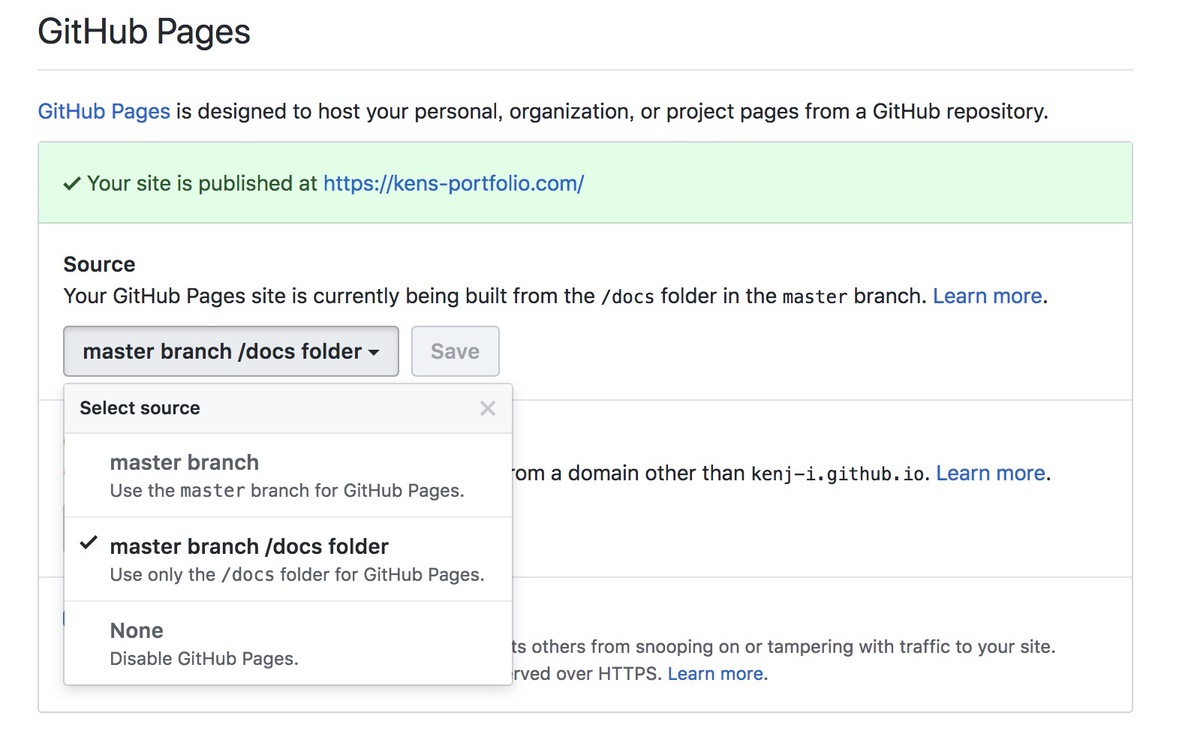Open the "master branch /docs folder" source button
Screen dimensions: 1200x749
pos(230,351)
